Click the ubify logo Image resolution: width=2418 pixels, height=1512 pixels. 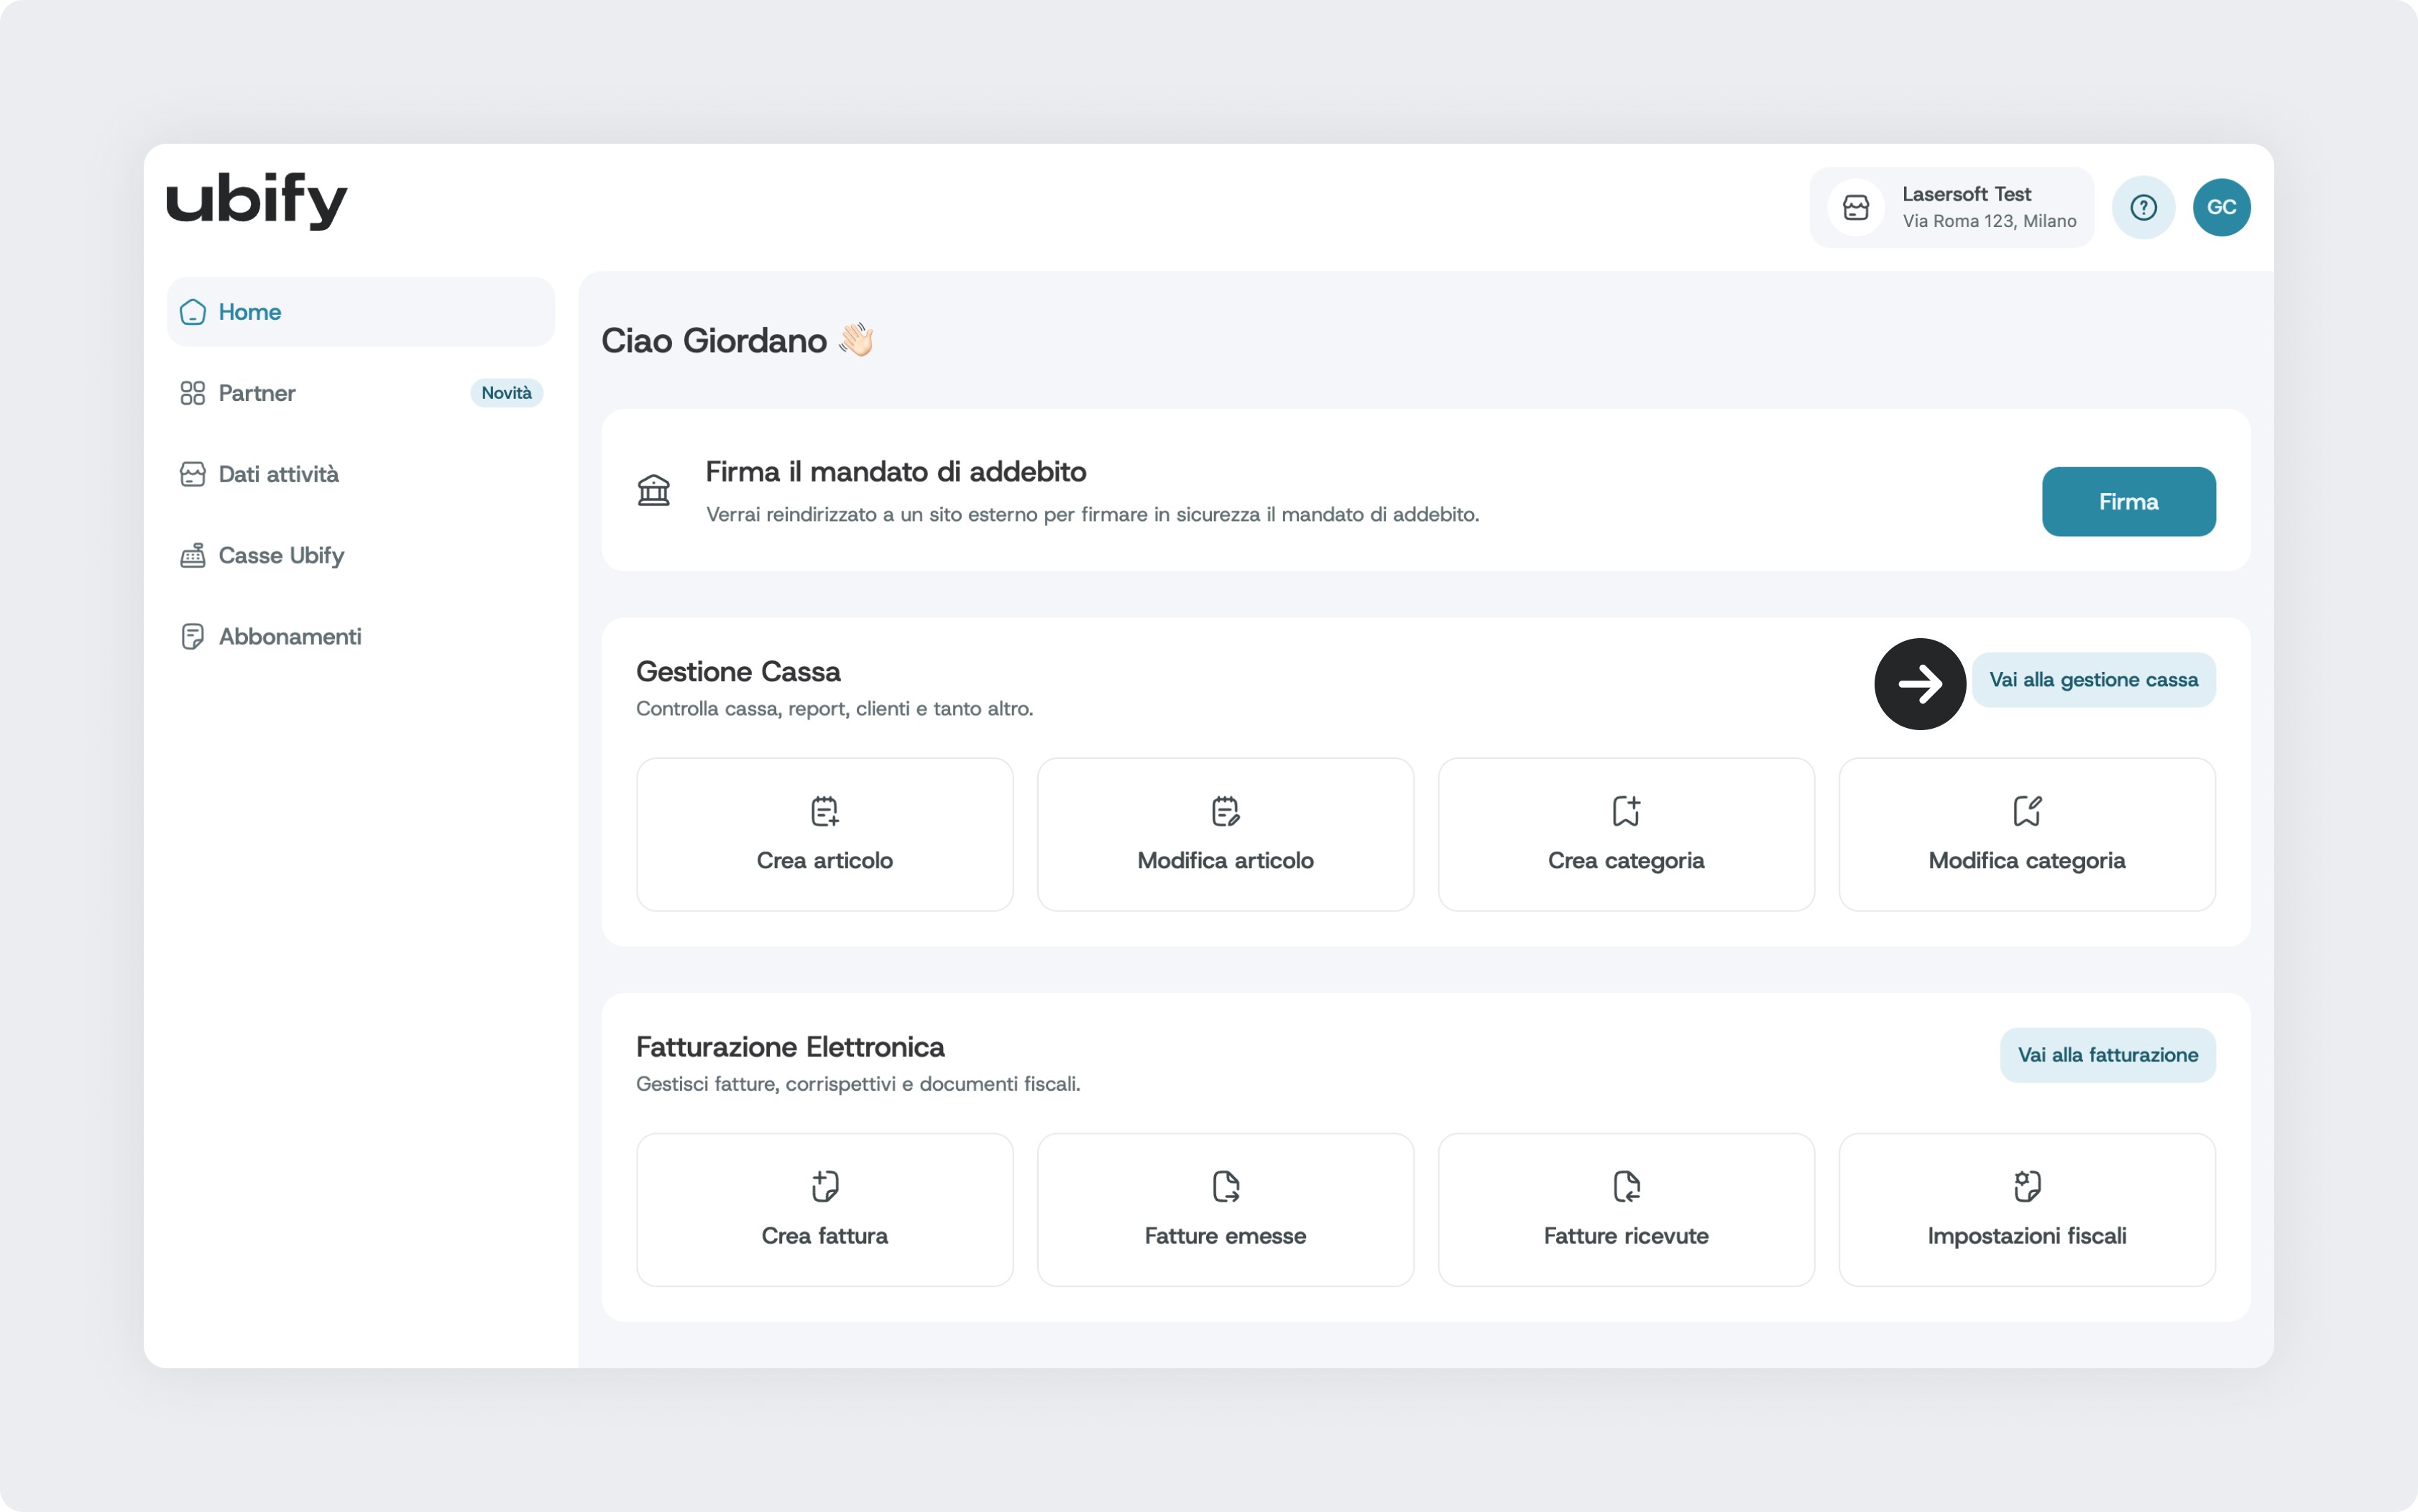tap(257, 200)
